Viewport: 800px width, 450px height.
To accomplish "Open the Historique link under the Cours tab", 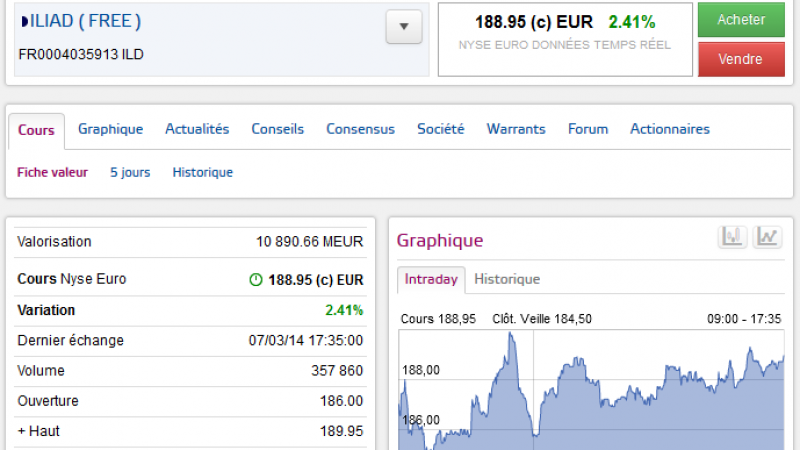I will point(202,172).
